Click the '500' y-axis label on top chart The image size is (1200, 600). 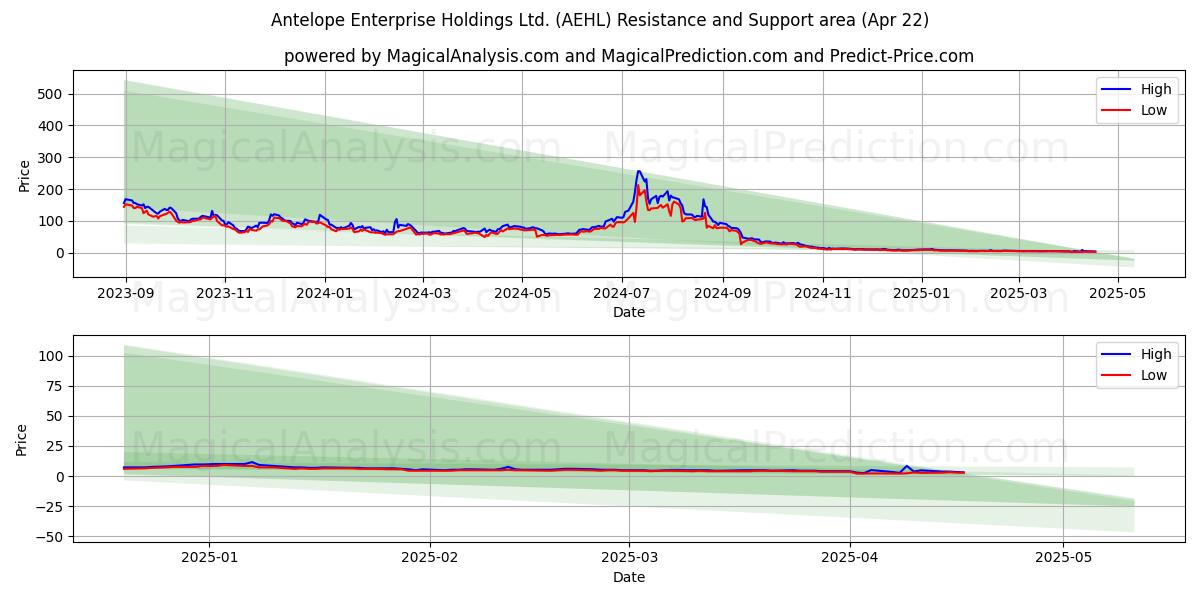click(51, 94)
